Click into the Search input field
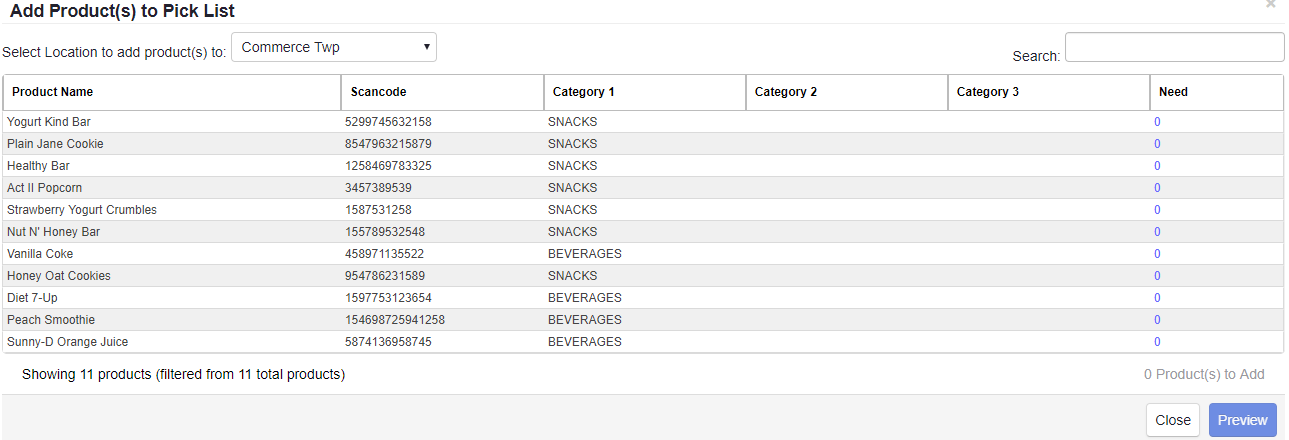The image size is (1289, 440). pyautogui.click(x=1174, y=47)
